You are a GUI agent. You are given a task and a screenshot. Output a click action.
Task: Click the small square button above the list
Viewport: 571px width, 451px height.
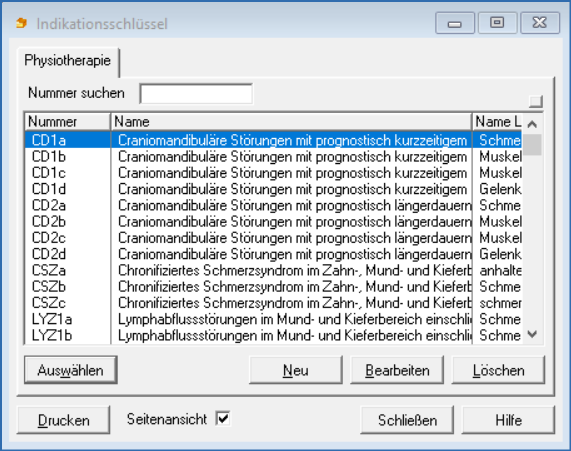(536, 101)
